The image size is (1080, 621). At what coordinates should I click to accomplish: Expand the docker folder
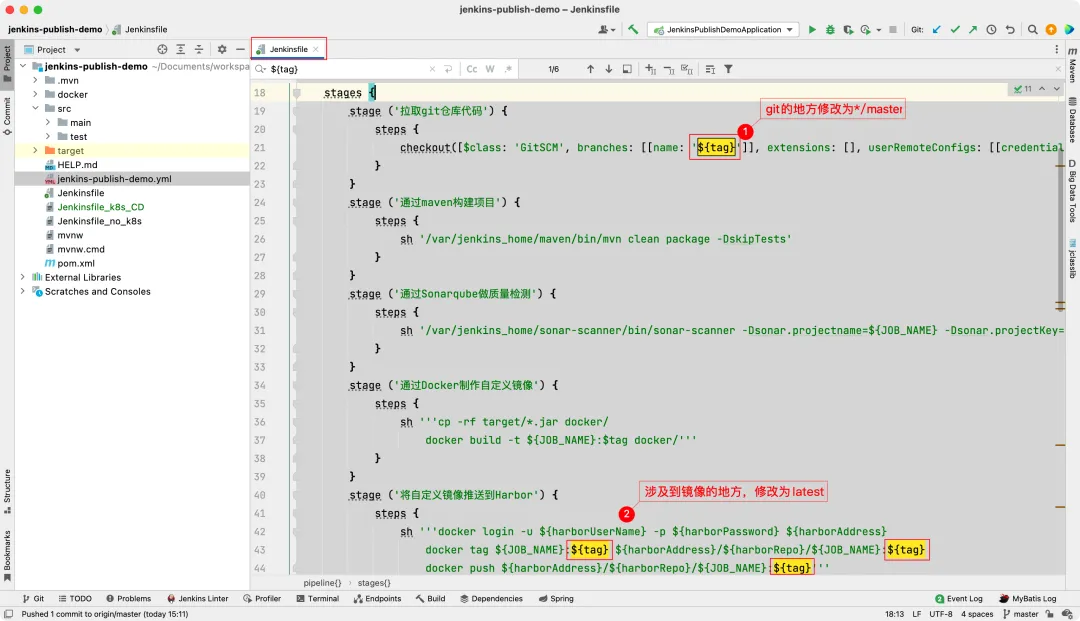(x=35, y=94)
